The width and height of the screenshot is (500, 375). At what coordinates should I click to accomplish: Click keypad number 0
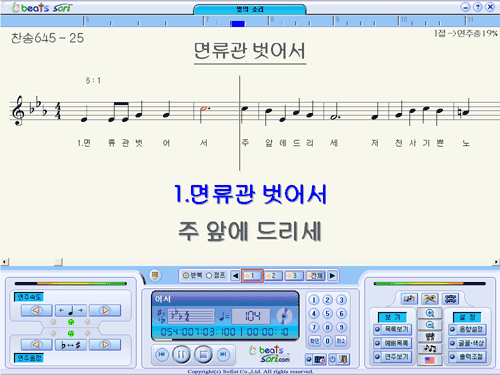327,341
